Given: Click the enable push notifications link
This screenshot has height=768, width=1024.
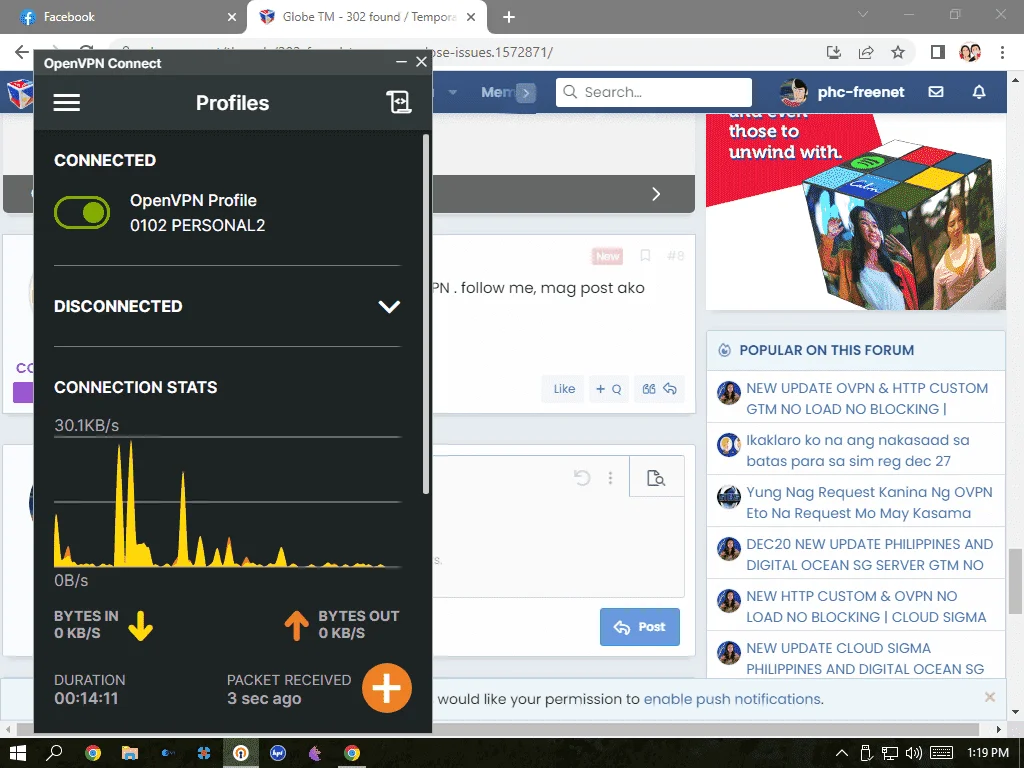Looking at the screenshot, I should click(732, 699).
